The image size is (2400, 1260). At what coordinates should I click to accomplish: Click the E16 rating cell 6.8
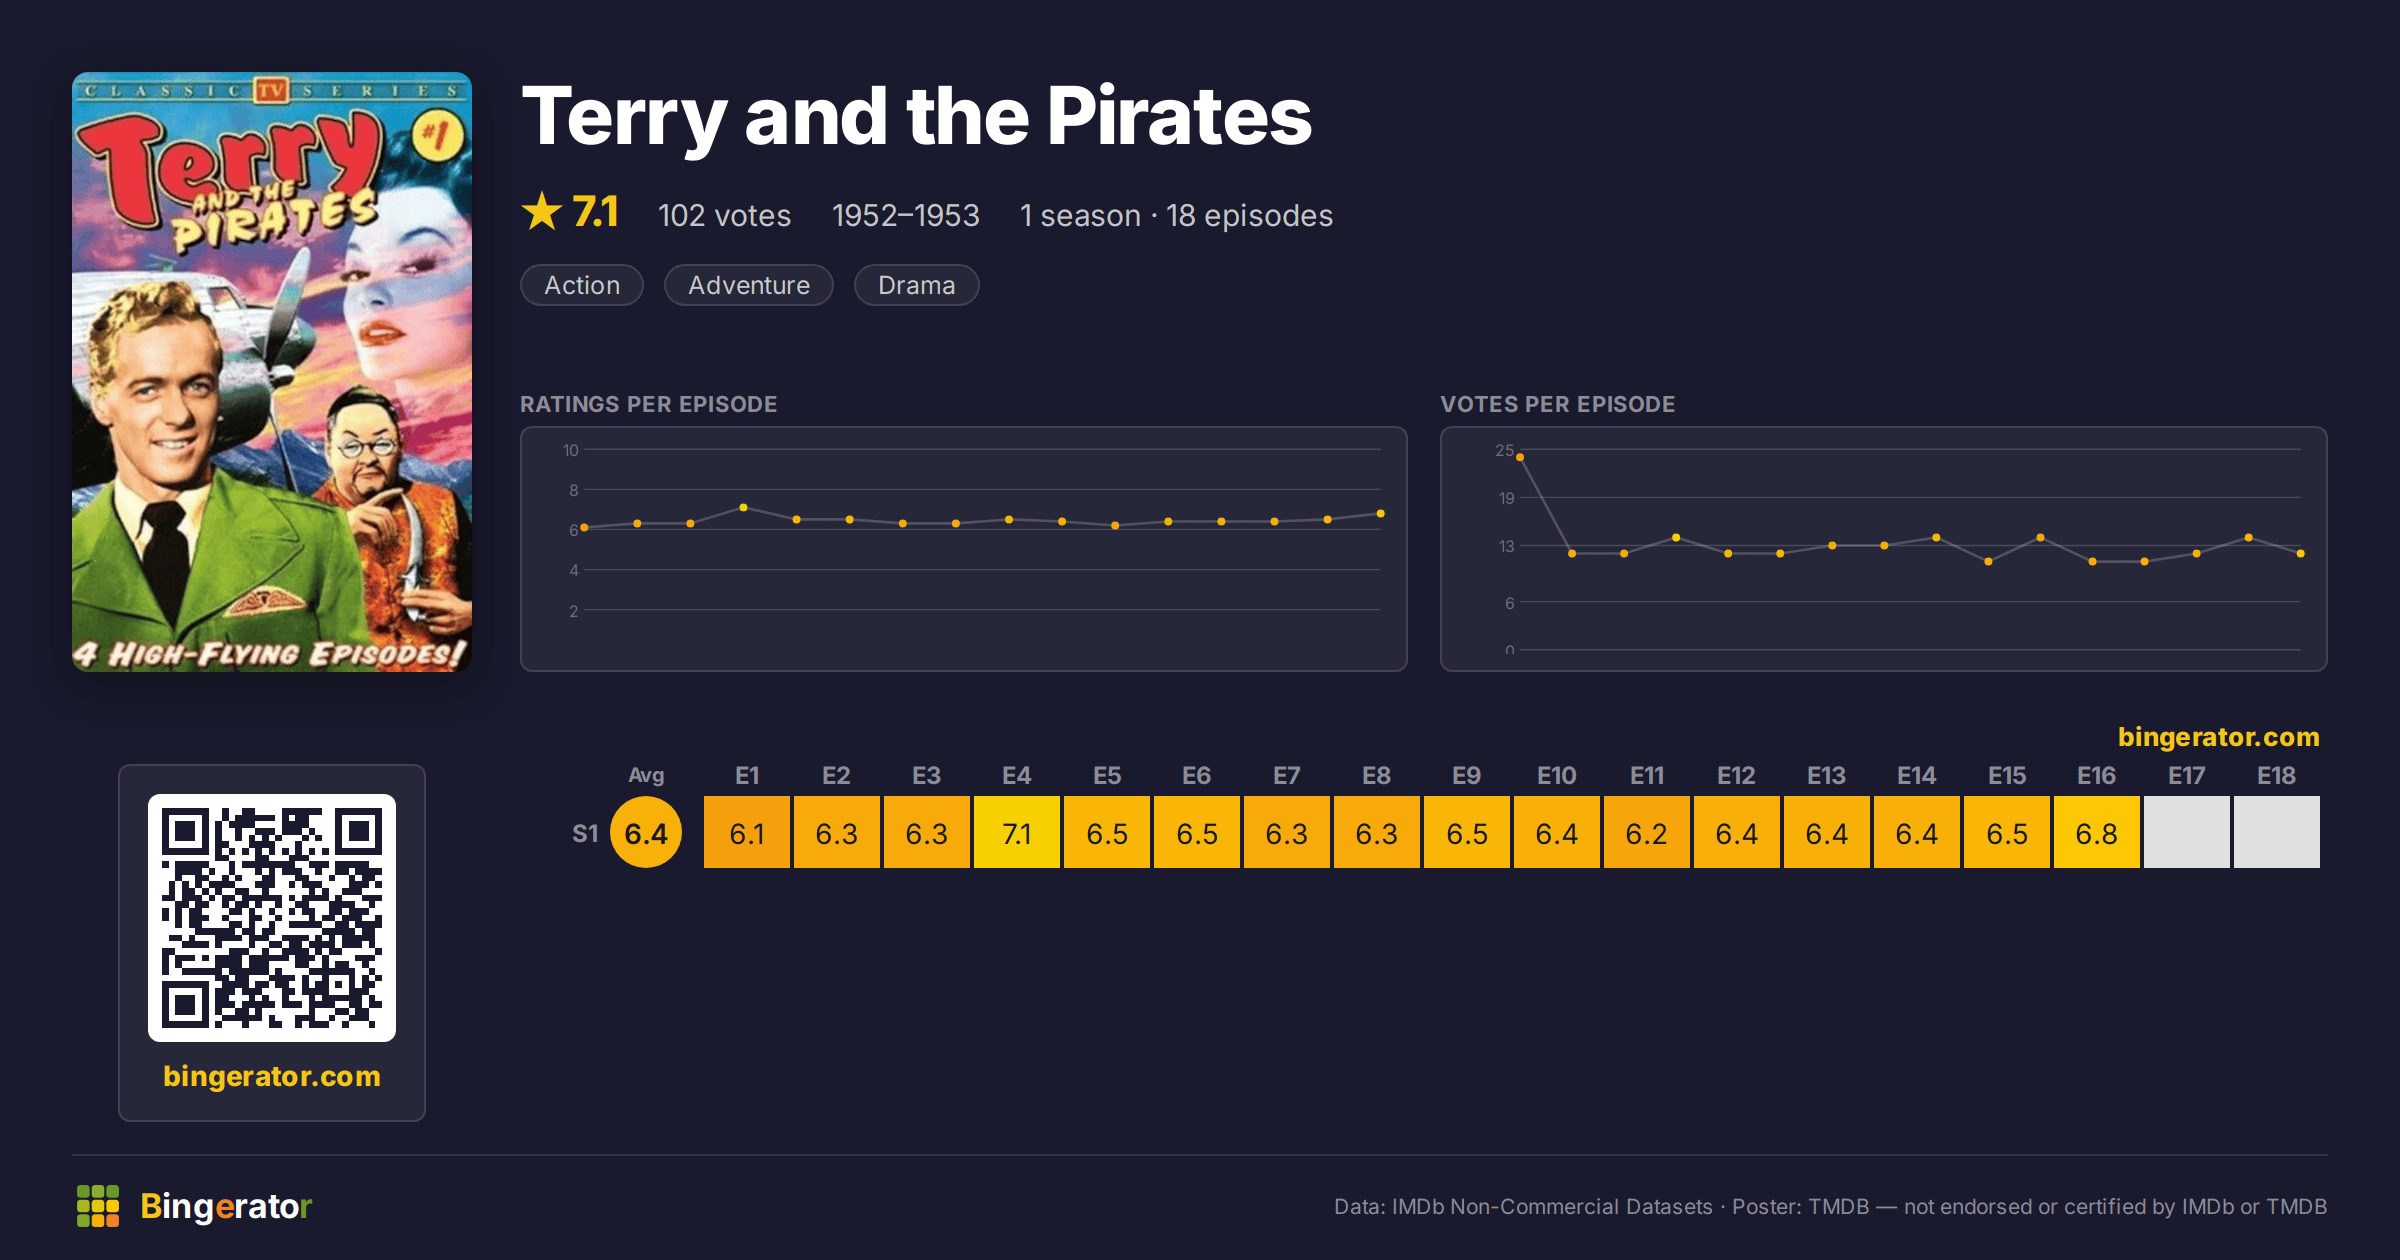2097,832
